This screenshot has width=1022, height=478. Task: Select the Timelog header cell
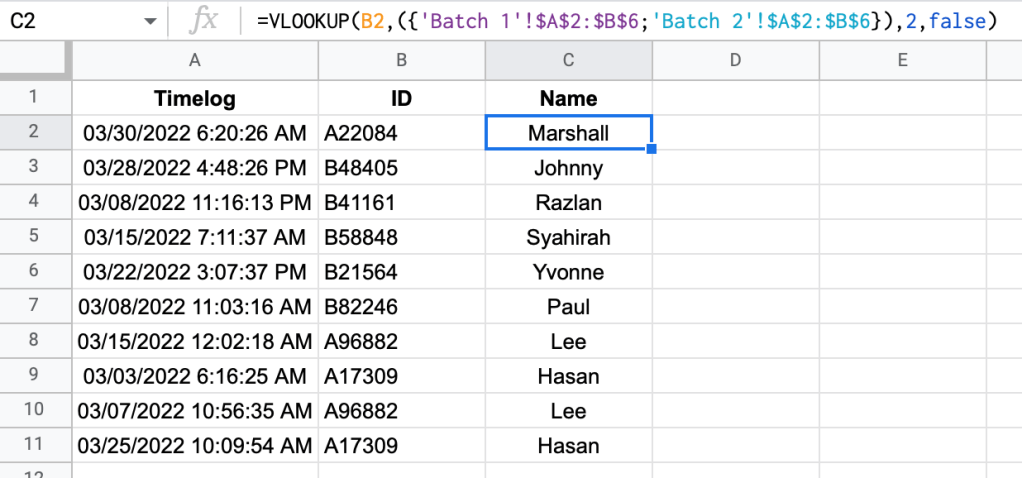pos(195,98)
